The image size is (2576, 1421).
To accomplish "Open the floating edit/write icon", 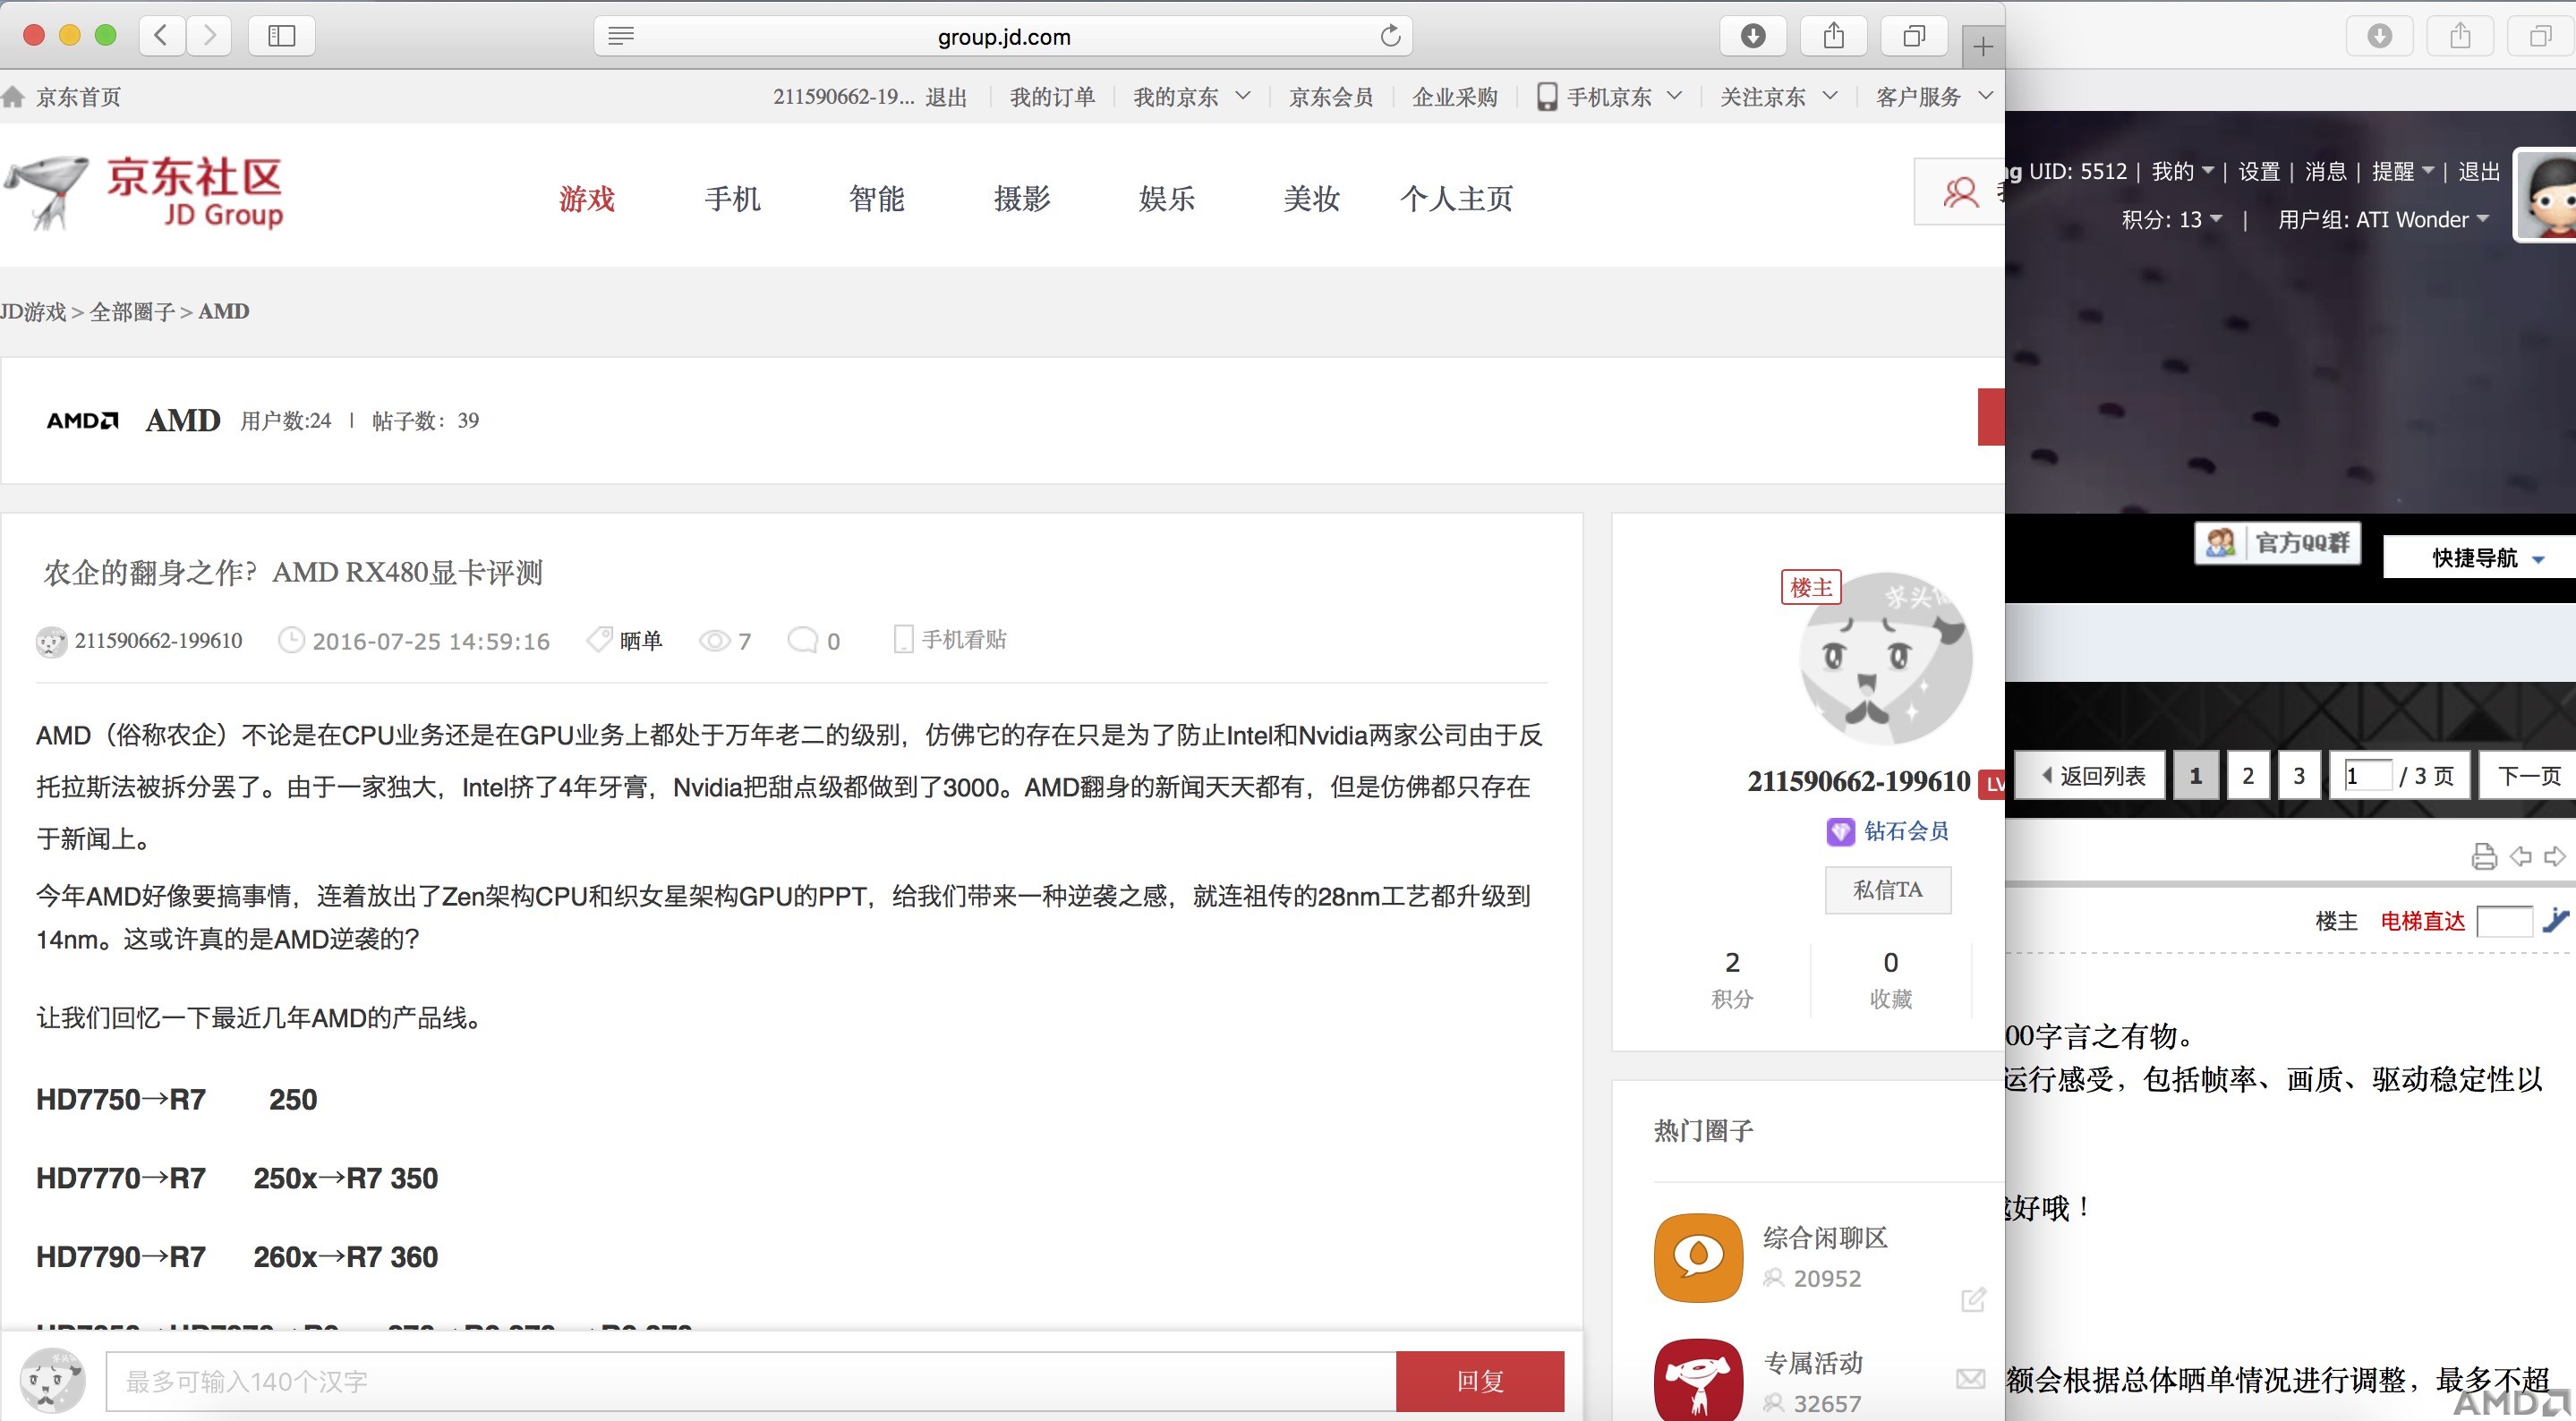I will click(x=1972, y=1300).
